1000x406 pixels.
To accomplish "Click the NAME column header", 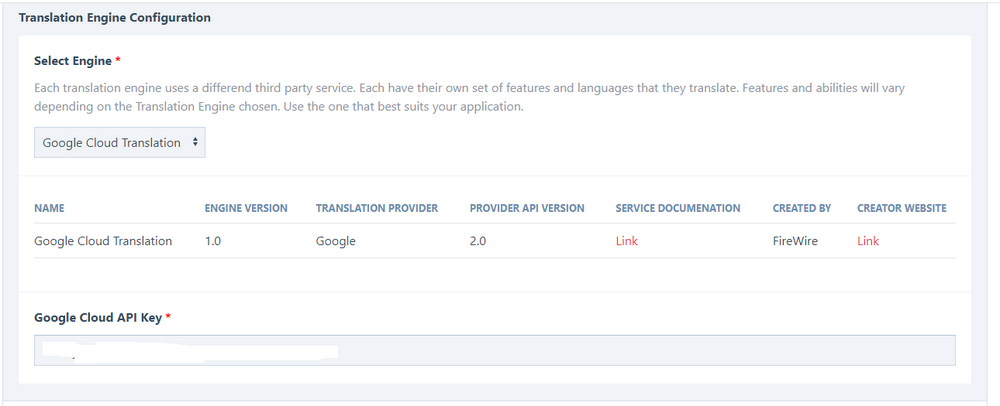I will (49, 208).
